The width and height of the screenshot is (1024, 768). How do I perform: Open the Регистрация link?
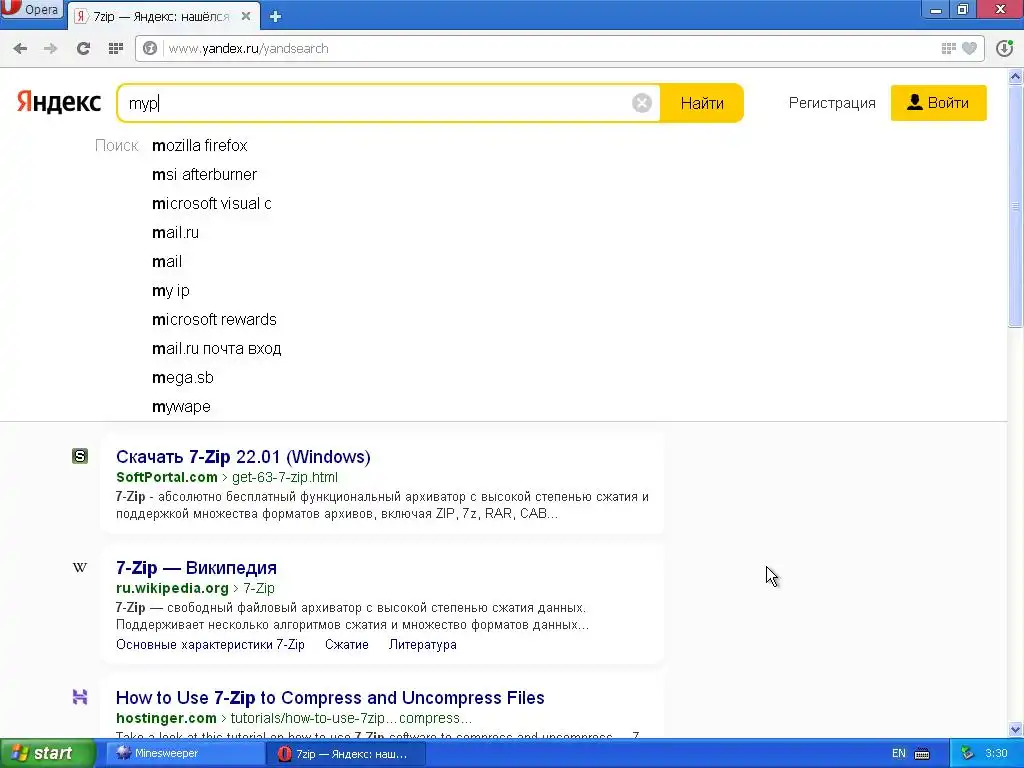tap(832, 103)
